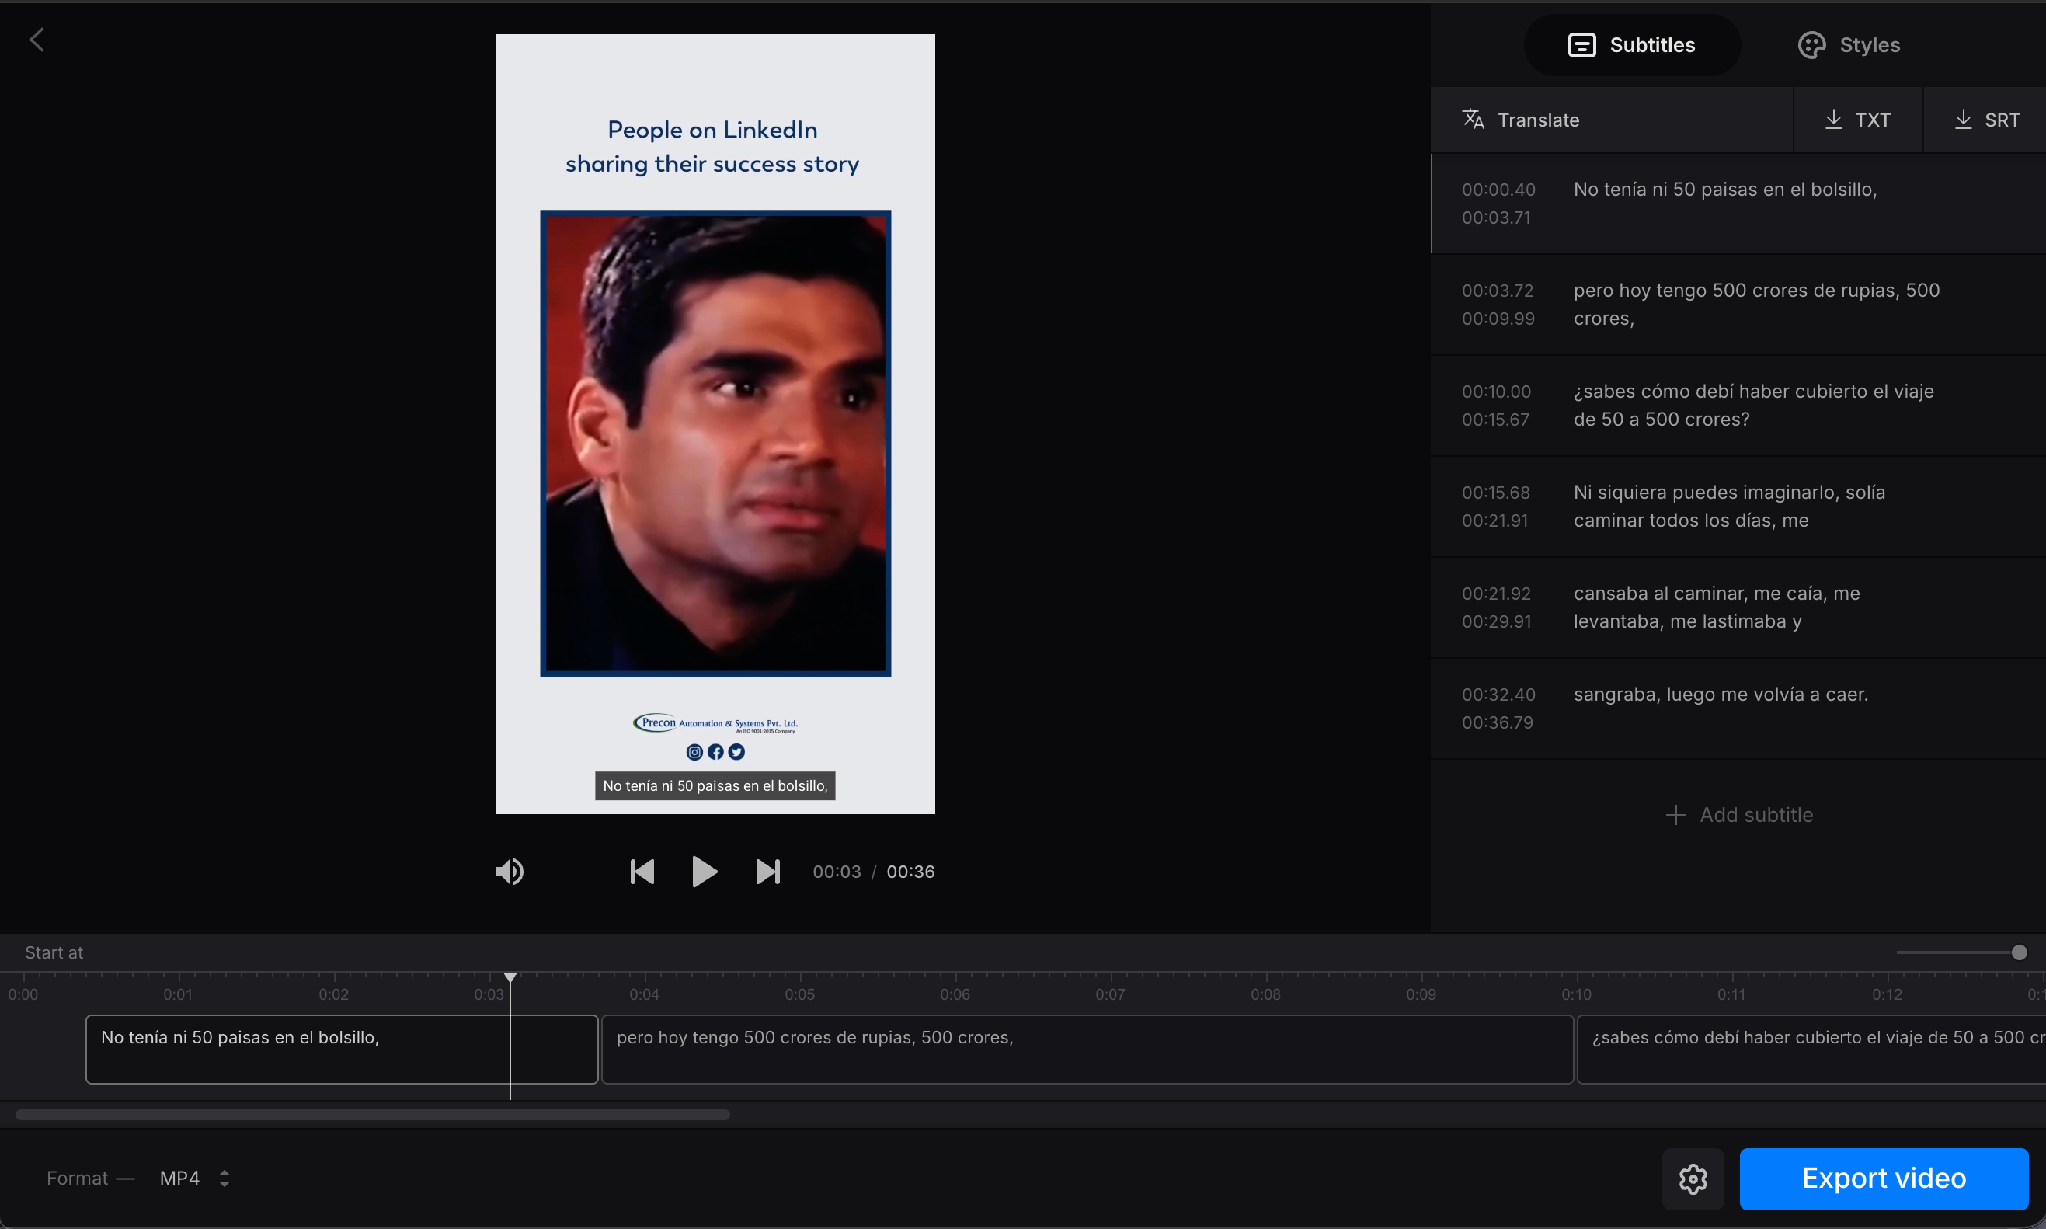This screenshot has width=2046, height=1229.
Task: Click start time 00:15.68
Action: point(1495,493)
